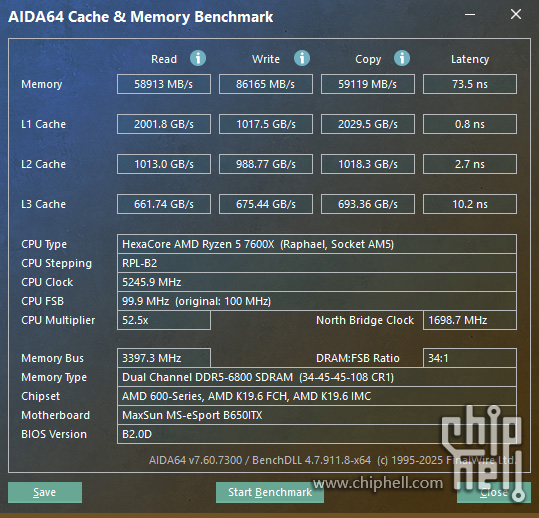Close window with the X icon
The width and height of the screenshot is (539, 518).
(516, 14)
